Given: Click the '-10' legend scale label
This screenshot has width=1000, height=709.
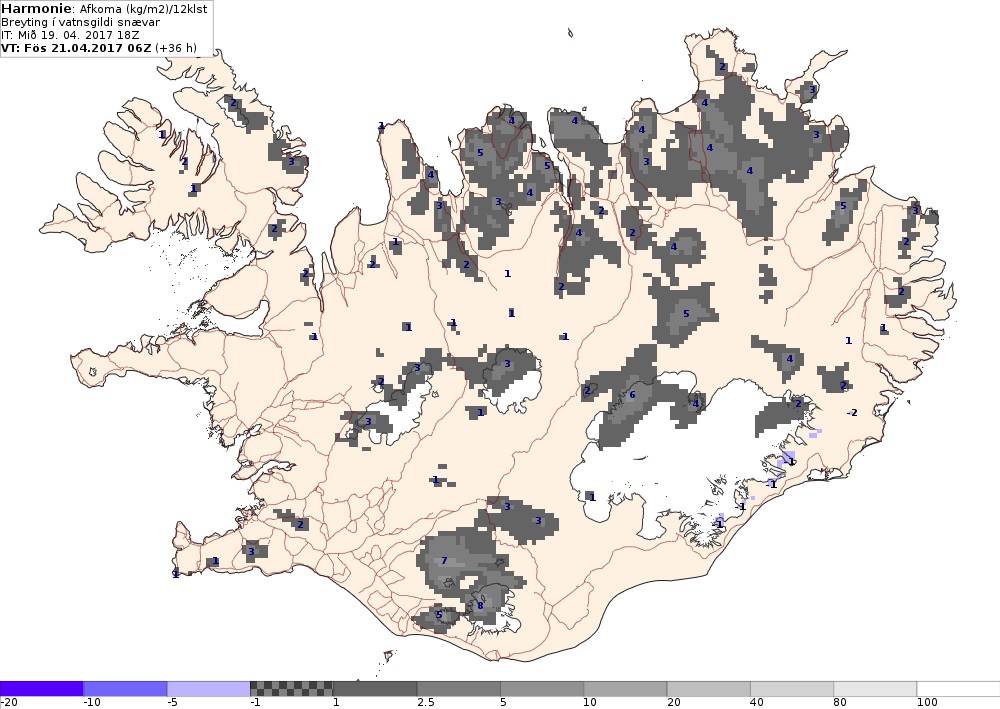Looking at the screenshot, I should (92, 703).
